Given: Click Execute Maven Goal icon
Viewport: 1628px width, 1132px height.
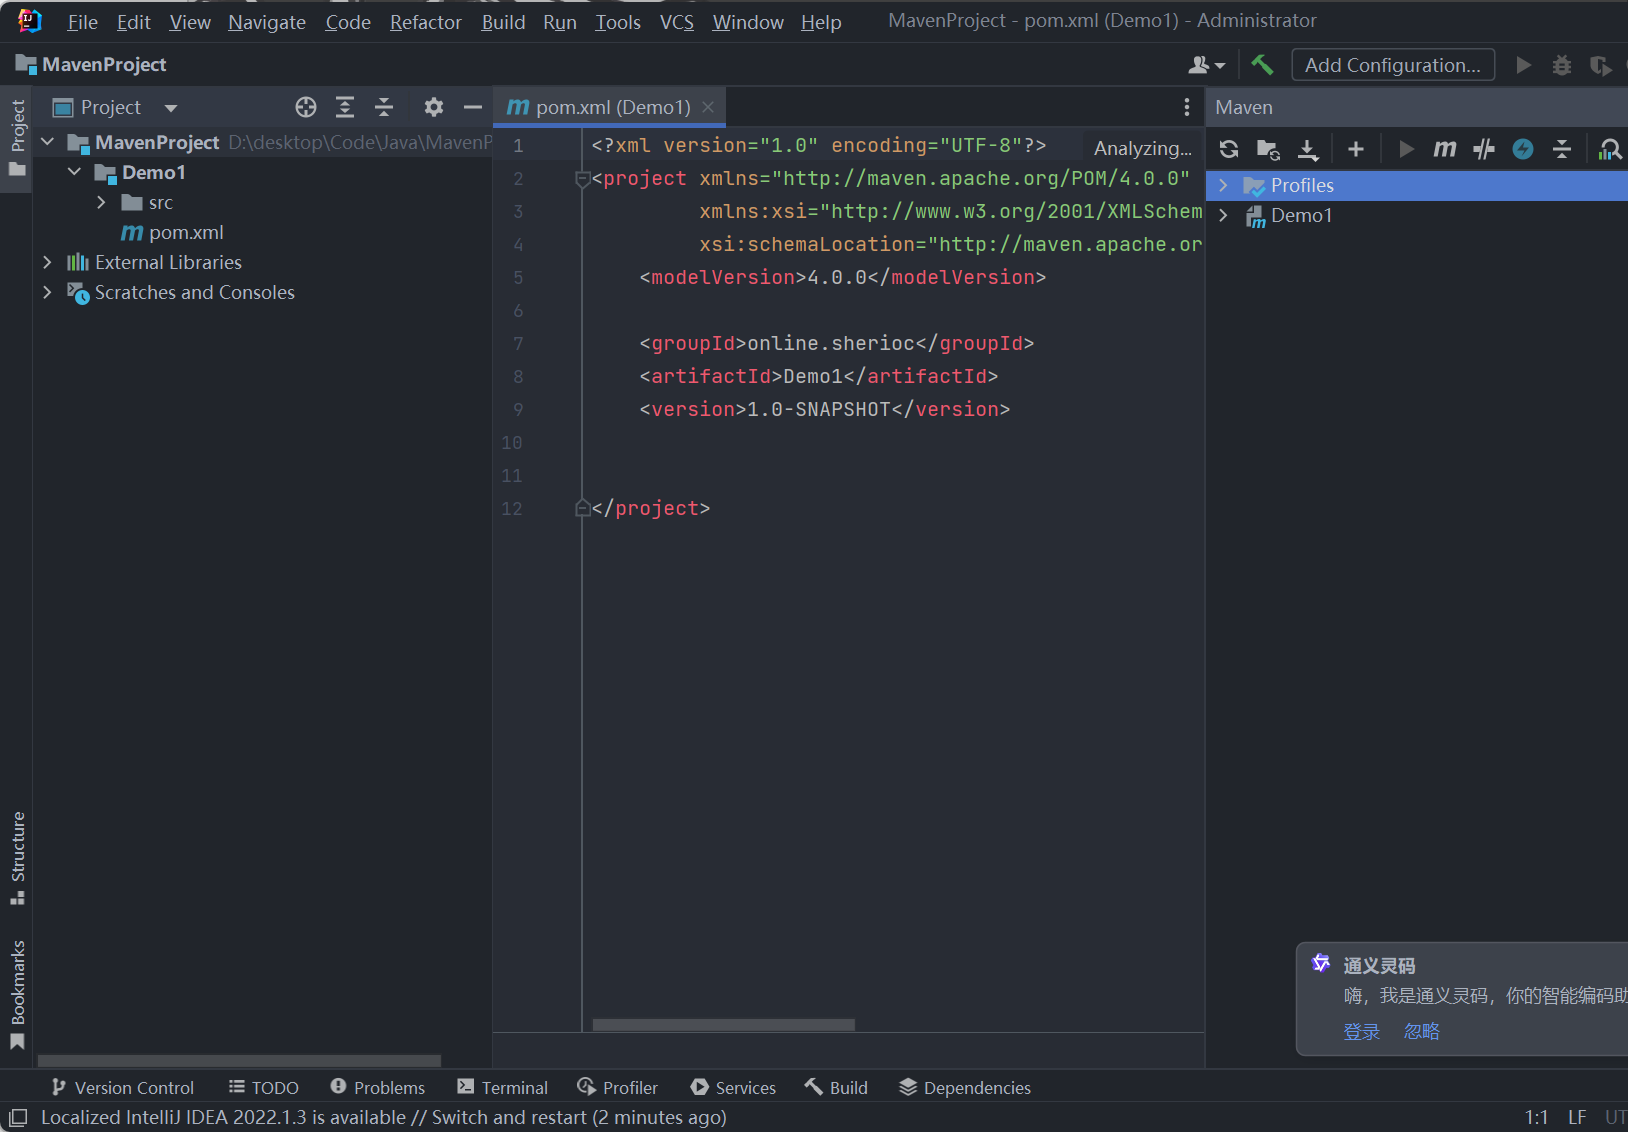Looking at the screenshot, I should [1444, 149].
